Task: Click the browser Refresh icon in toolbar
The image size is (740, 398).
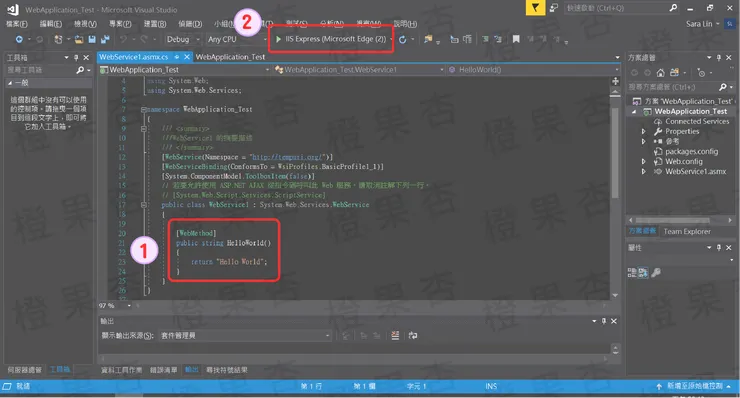Action: click(403, 39)
